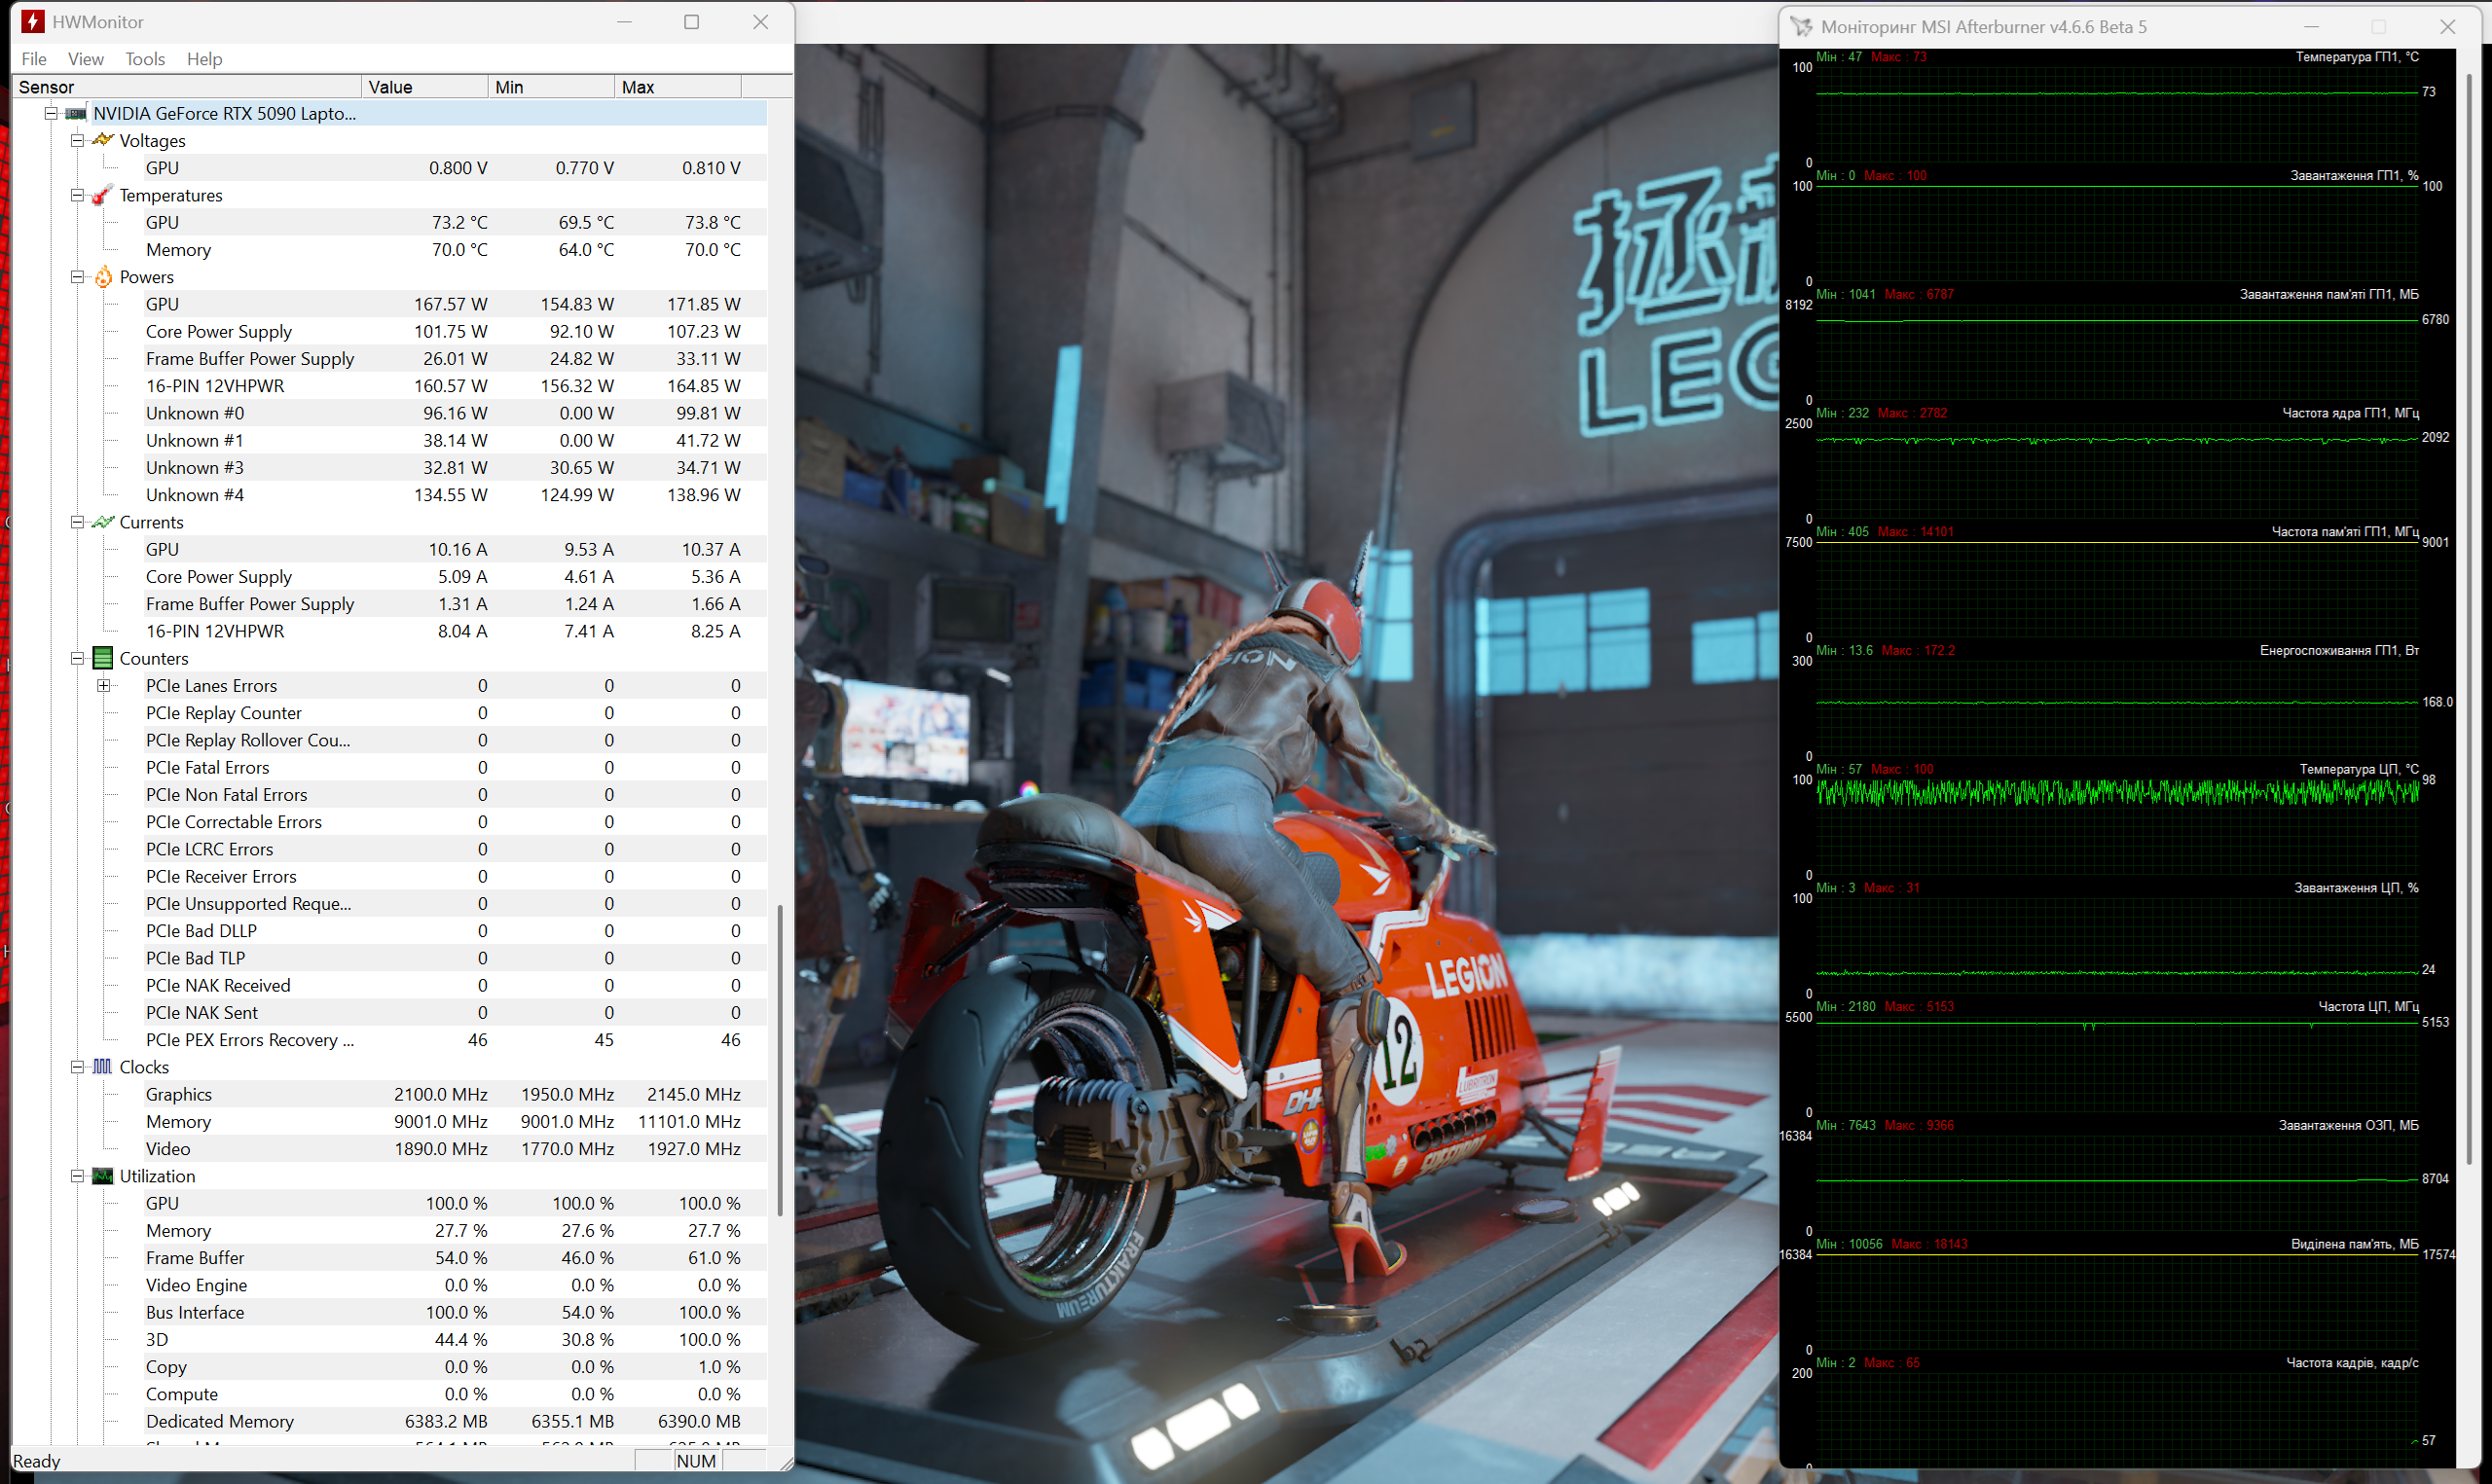2492x1484 pixels.
Task: Collapse the NVIDIA GeForce RTX 5090 tree node
Action: pos(51,113)
